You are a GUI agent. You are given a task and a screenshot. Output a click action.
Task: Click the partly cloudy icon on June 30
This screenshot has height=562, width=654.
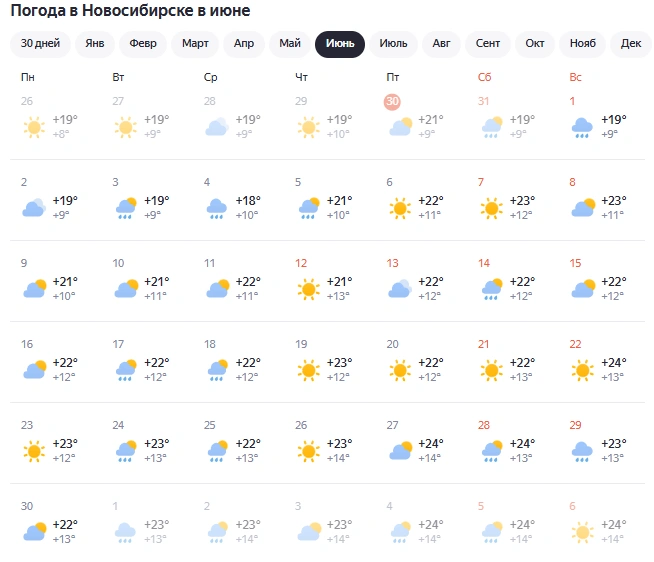[x=35, y=532]
